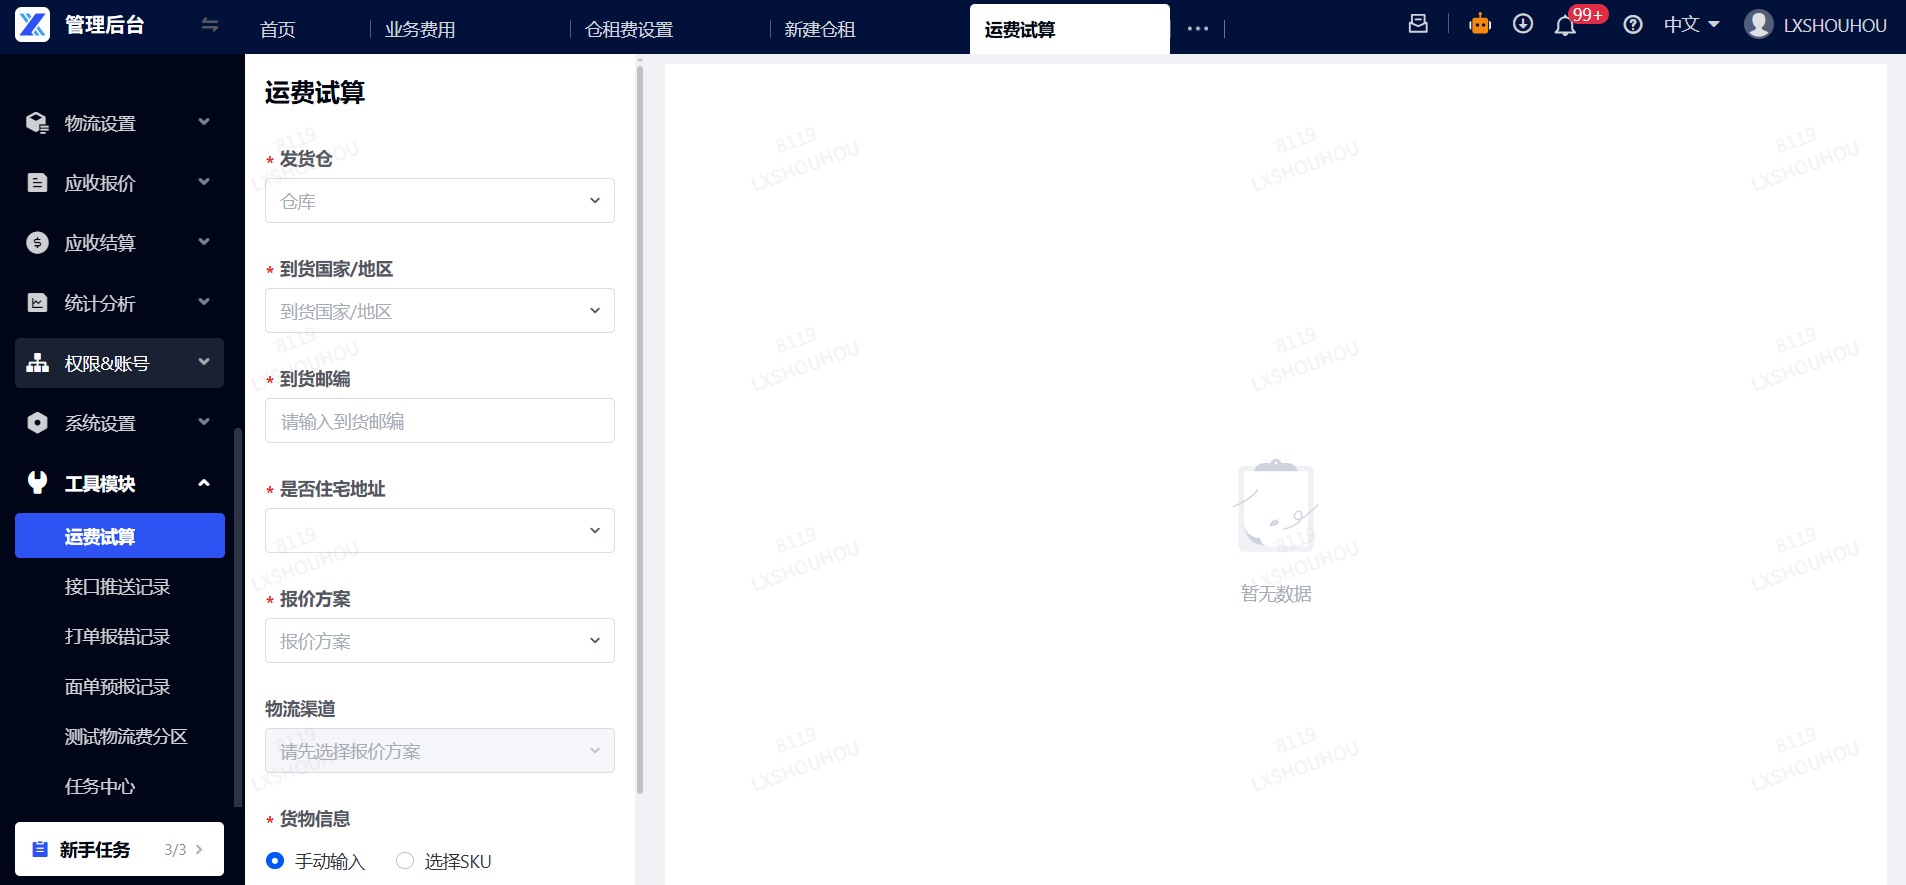The width and height of the screenshot is (1906, 885).
Task: Click the form panel vertical scrollbar
Action: (x=640, y=429)
